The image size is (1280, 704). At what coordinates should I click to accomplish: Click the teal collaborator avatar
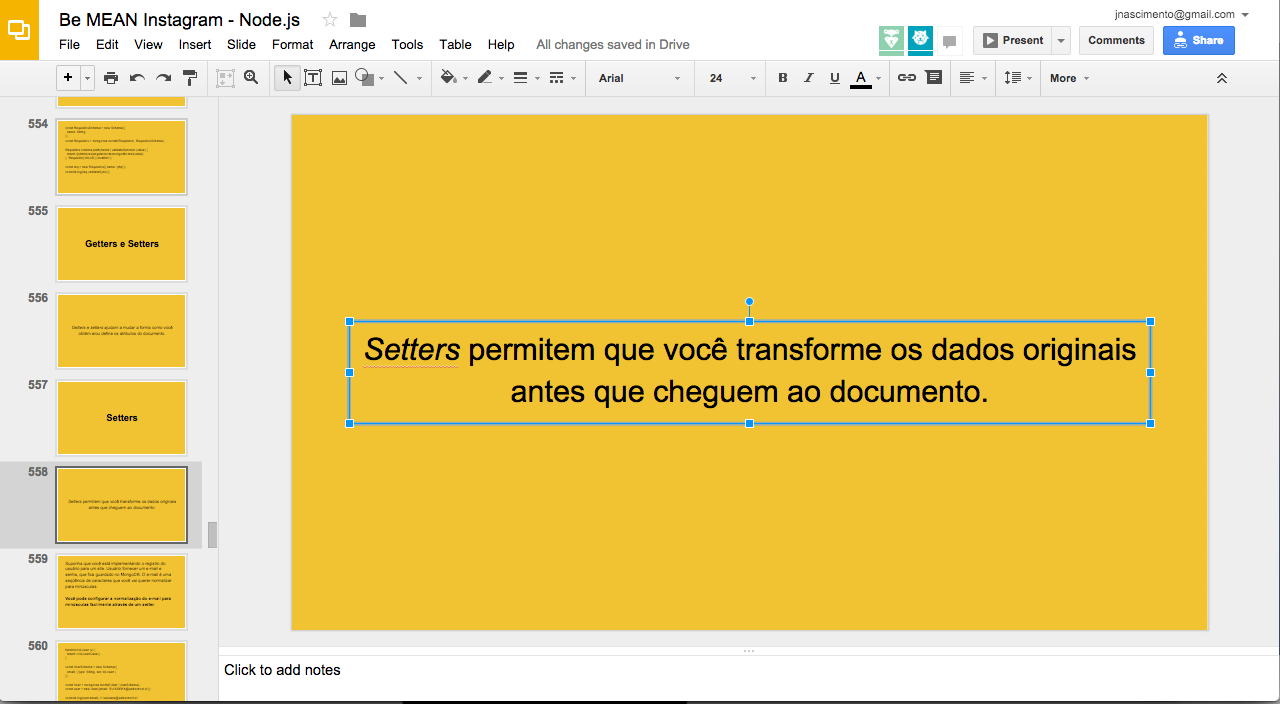point(920,40)
